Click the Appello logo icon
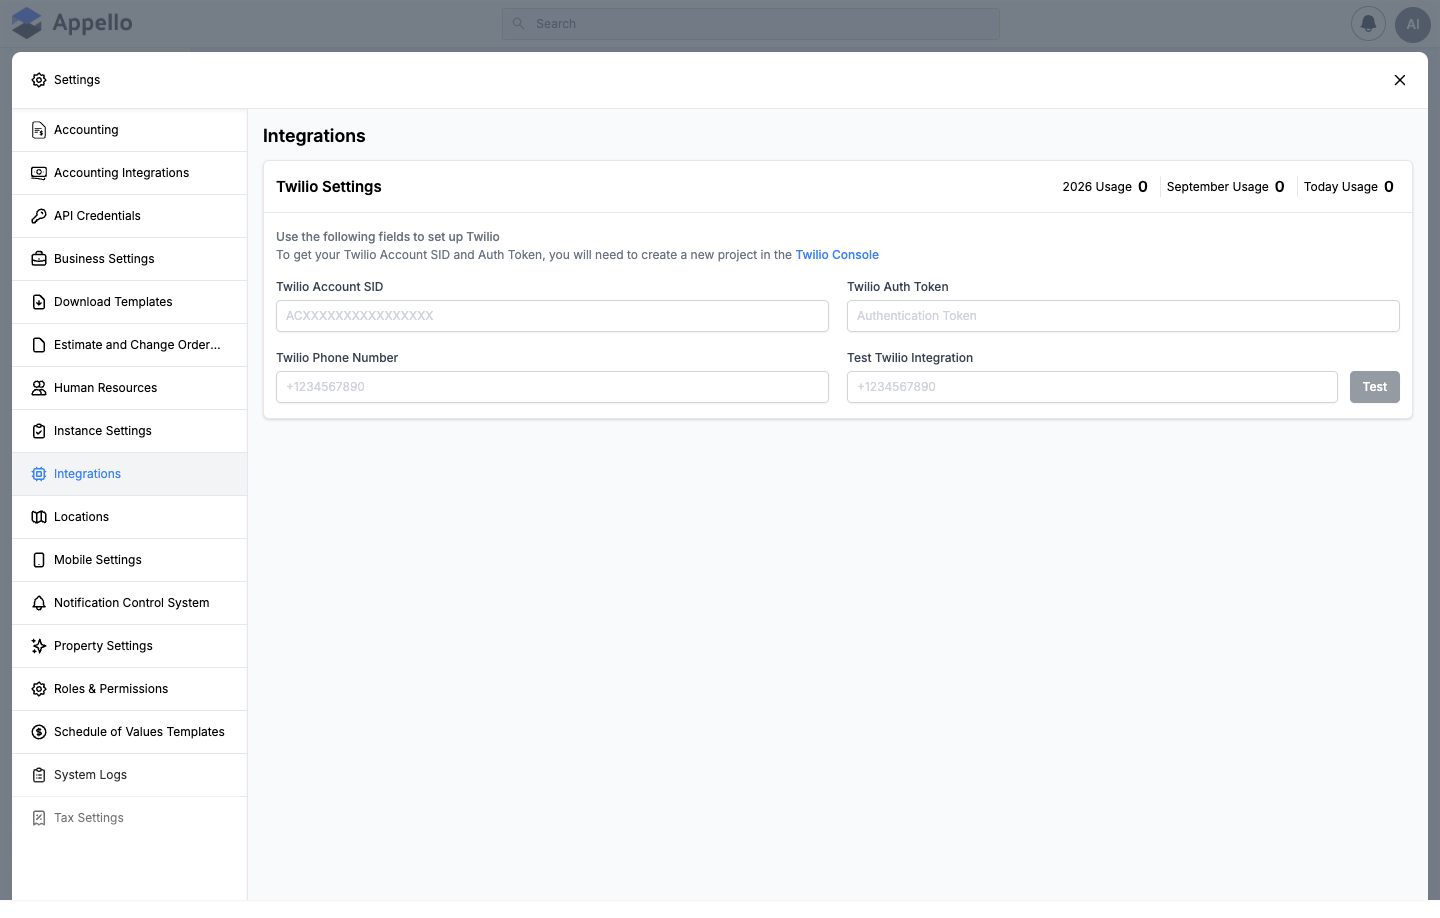 27,23
